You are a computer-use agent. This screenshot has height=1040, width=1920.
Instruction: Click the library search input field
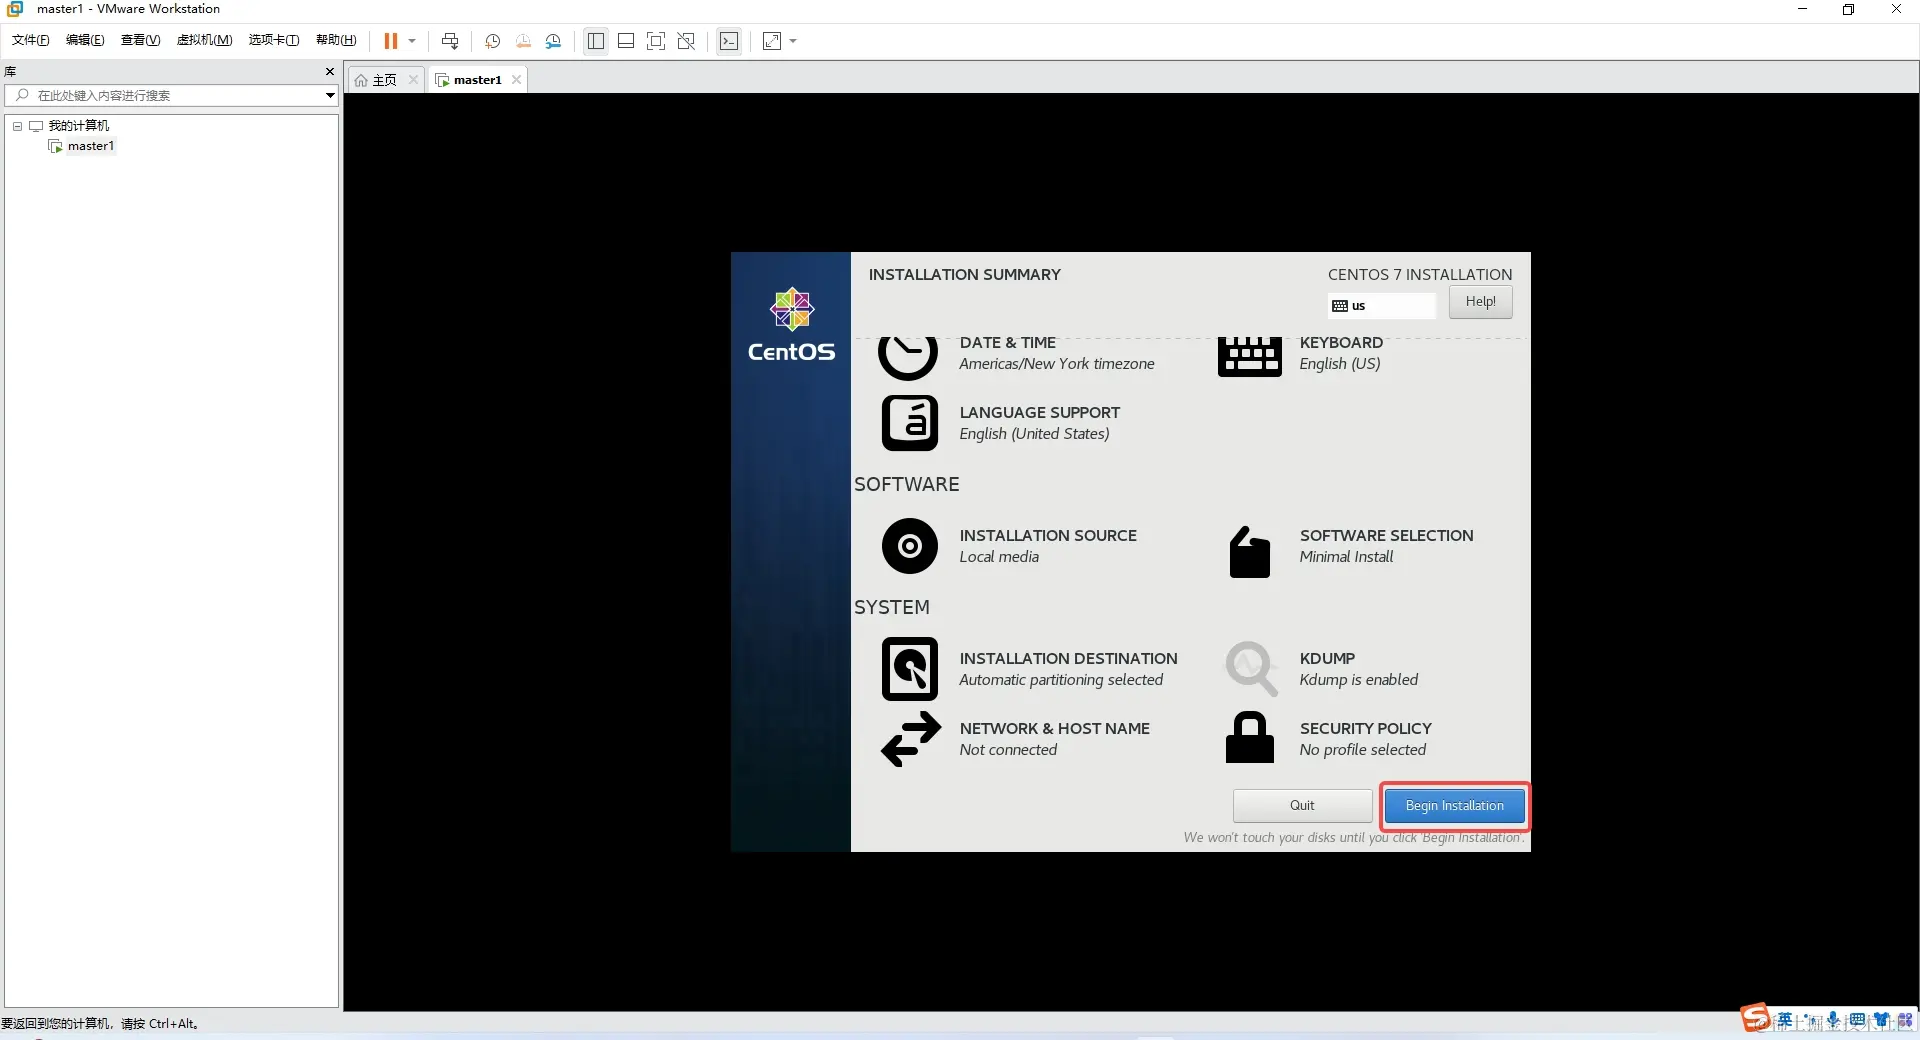pos(170,95)
